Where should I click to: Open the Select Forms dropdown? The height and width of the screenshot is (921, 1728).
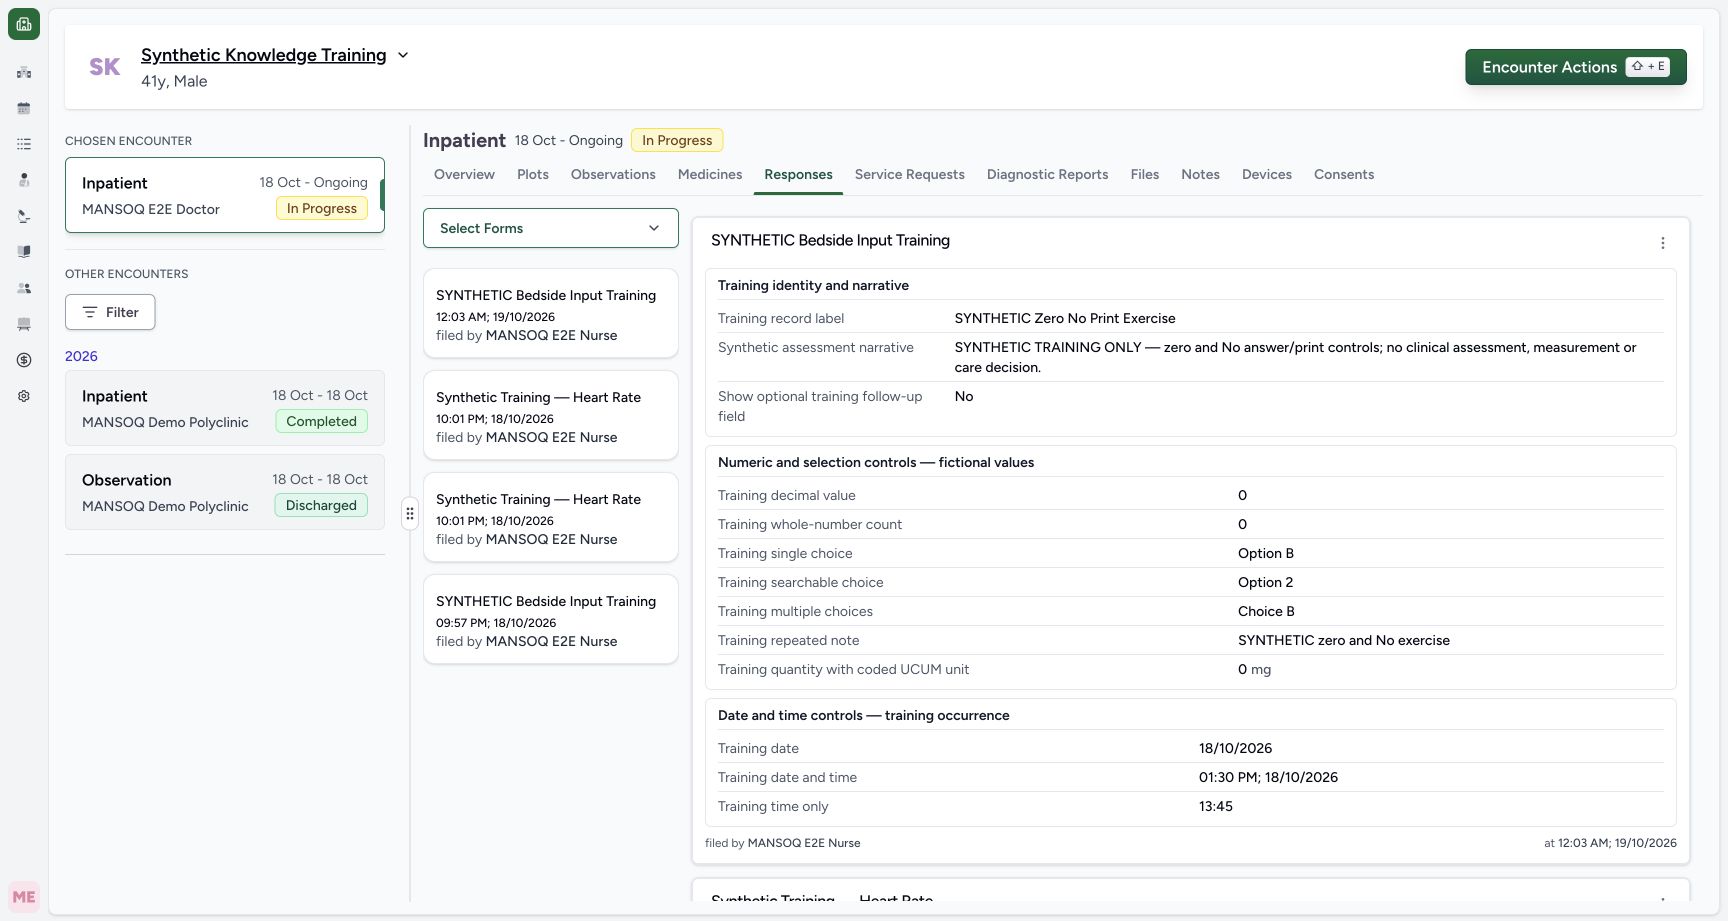point(551,228)
